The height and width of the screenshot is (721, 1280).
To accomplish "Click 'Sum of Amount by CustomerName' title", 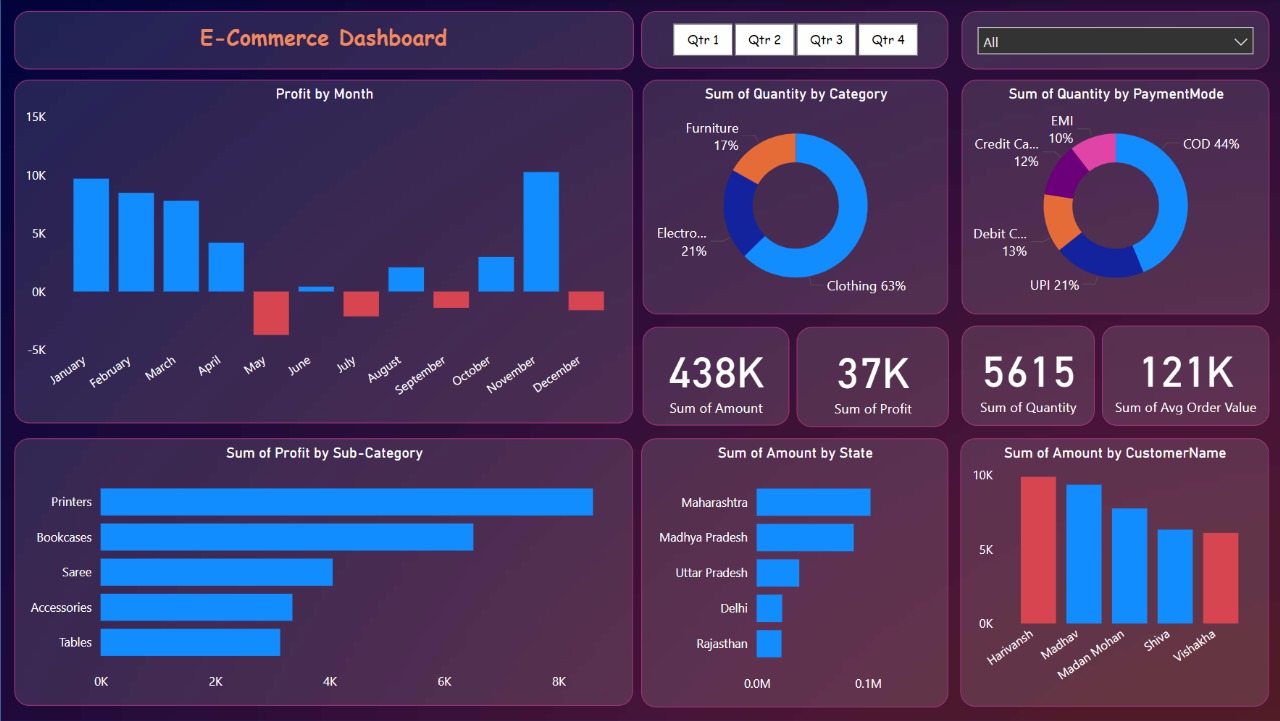I will (x=1115, y=453).
